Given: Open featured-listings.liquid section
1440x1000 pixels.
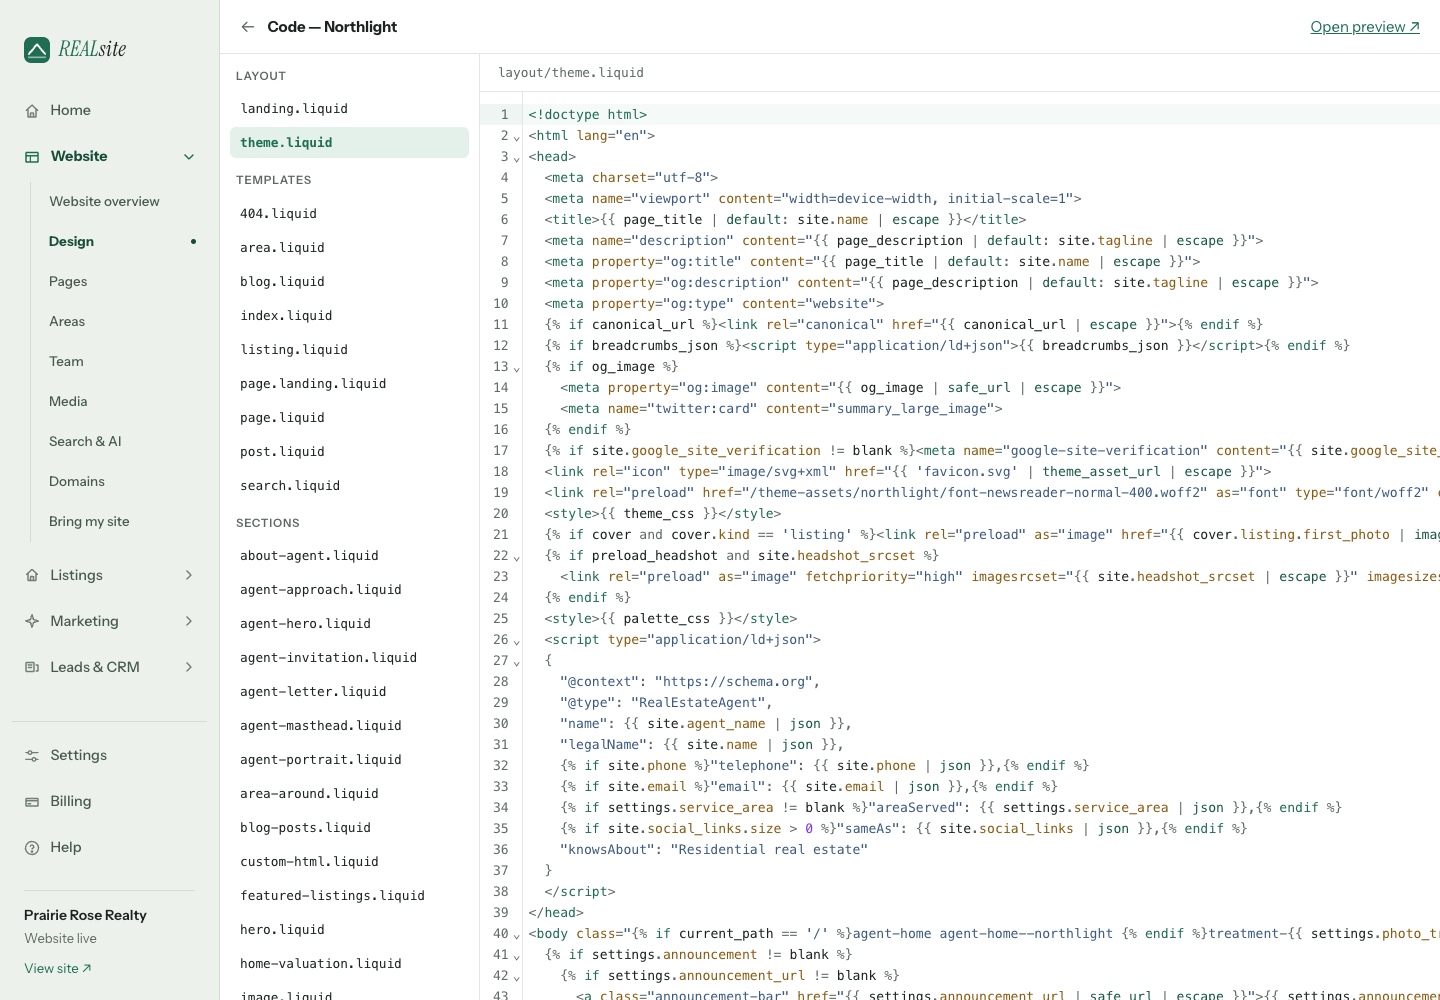Looking at the screenshot, I should 349,896.
